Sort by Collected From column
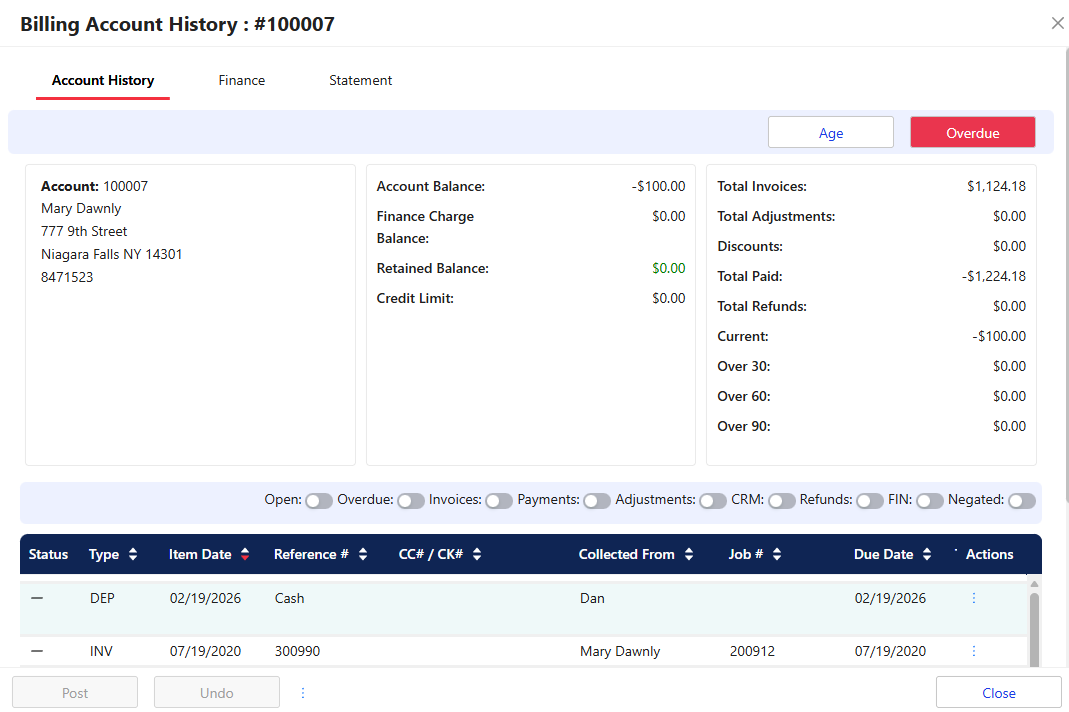This screenshot has height=712, width=1069. [689, 554]
